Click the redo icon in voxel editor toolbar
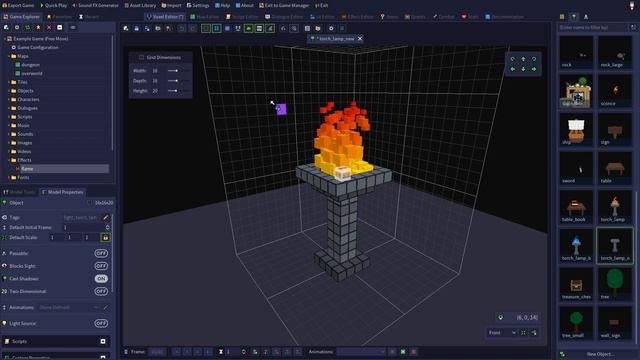640x360 pixels. [x=193, y=28]
